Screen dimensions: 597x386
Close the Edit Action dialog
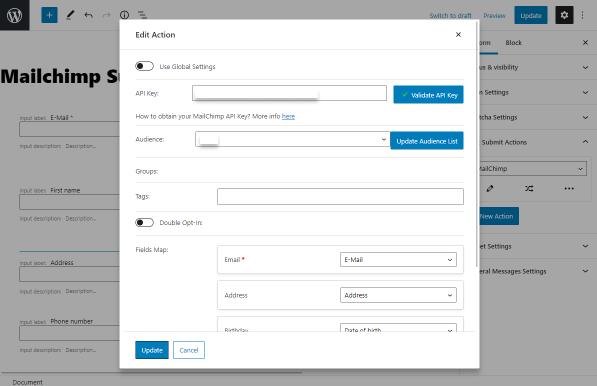(458, 35)
